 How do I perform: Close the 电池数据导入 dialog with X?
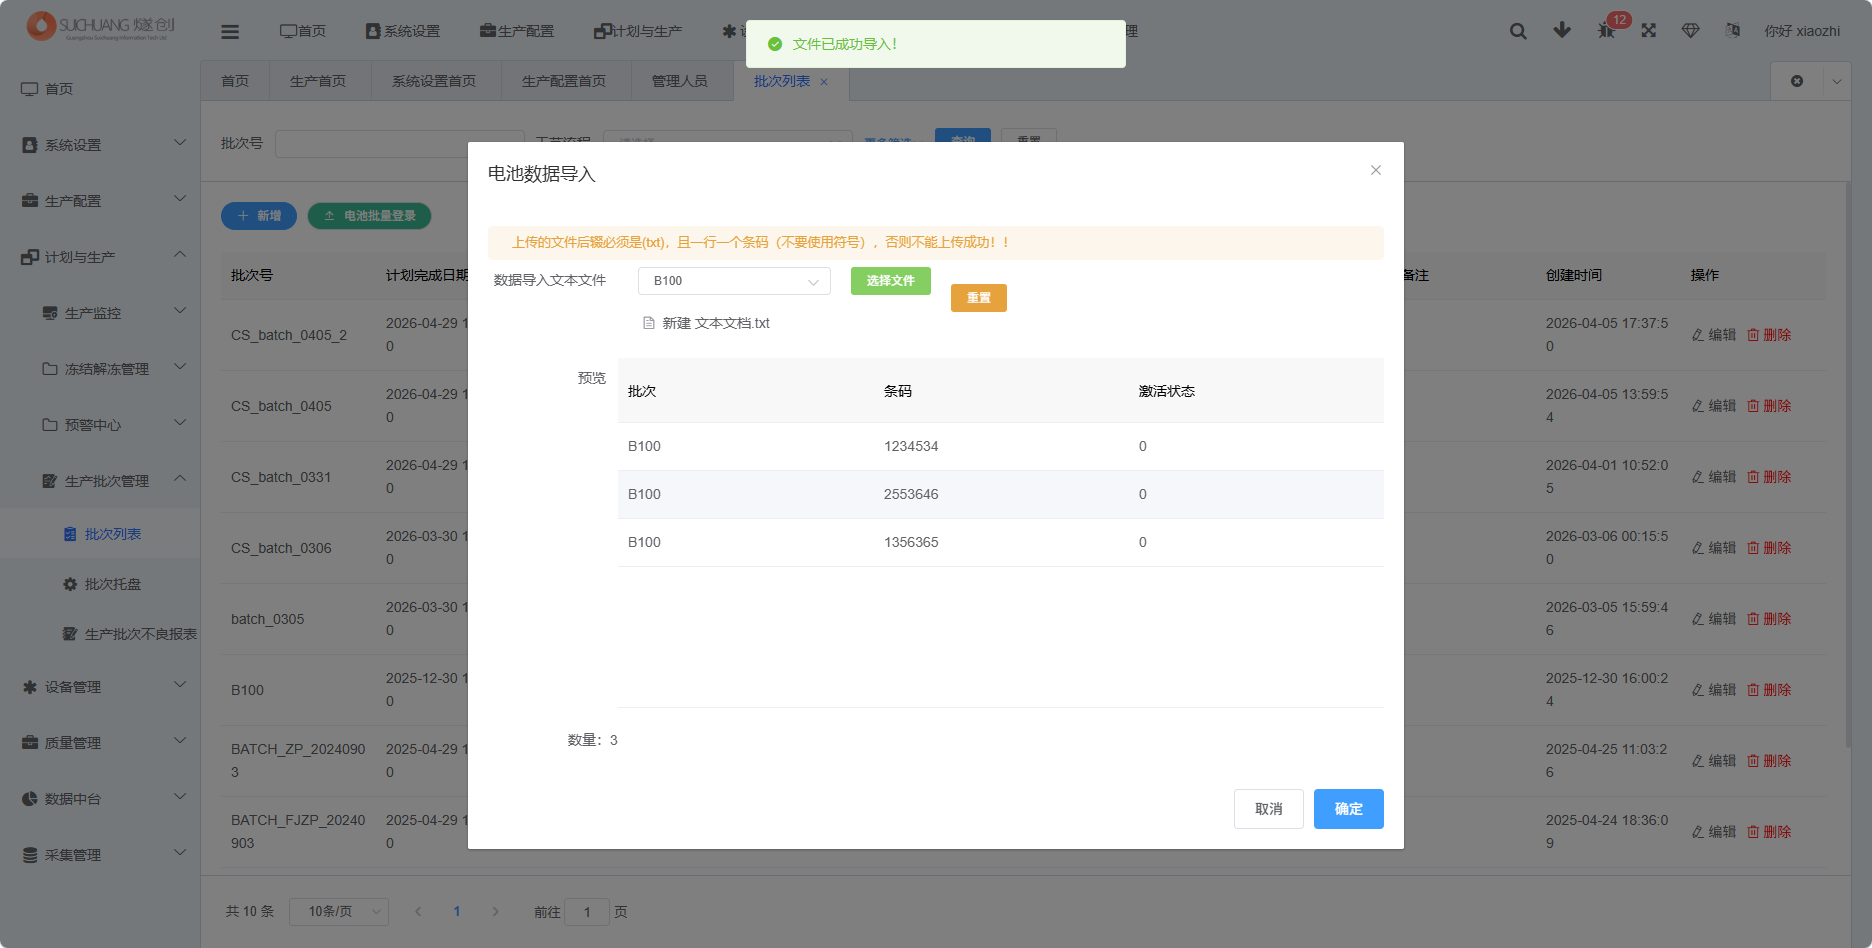[1376, 170]
